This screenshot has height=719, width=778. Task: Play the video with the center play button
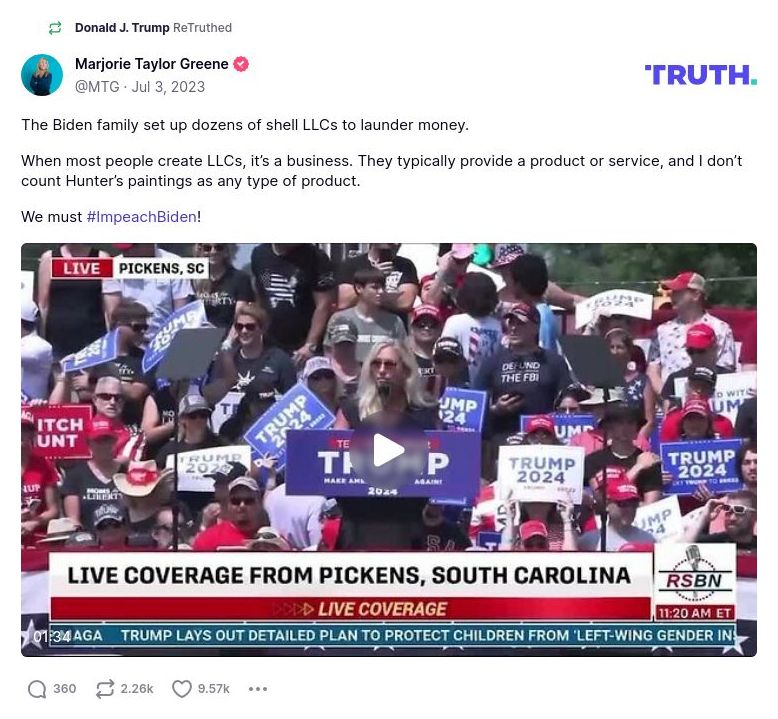pyautogui.click(x=388, y=450)
